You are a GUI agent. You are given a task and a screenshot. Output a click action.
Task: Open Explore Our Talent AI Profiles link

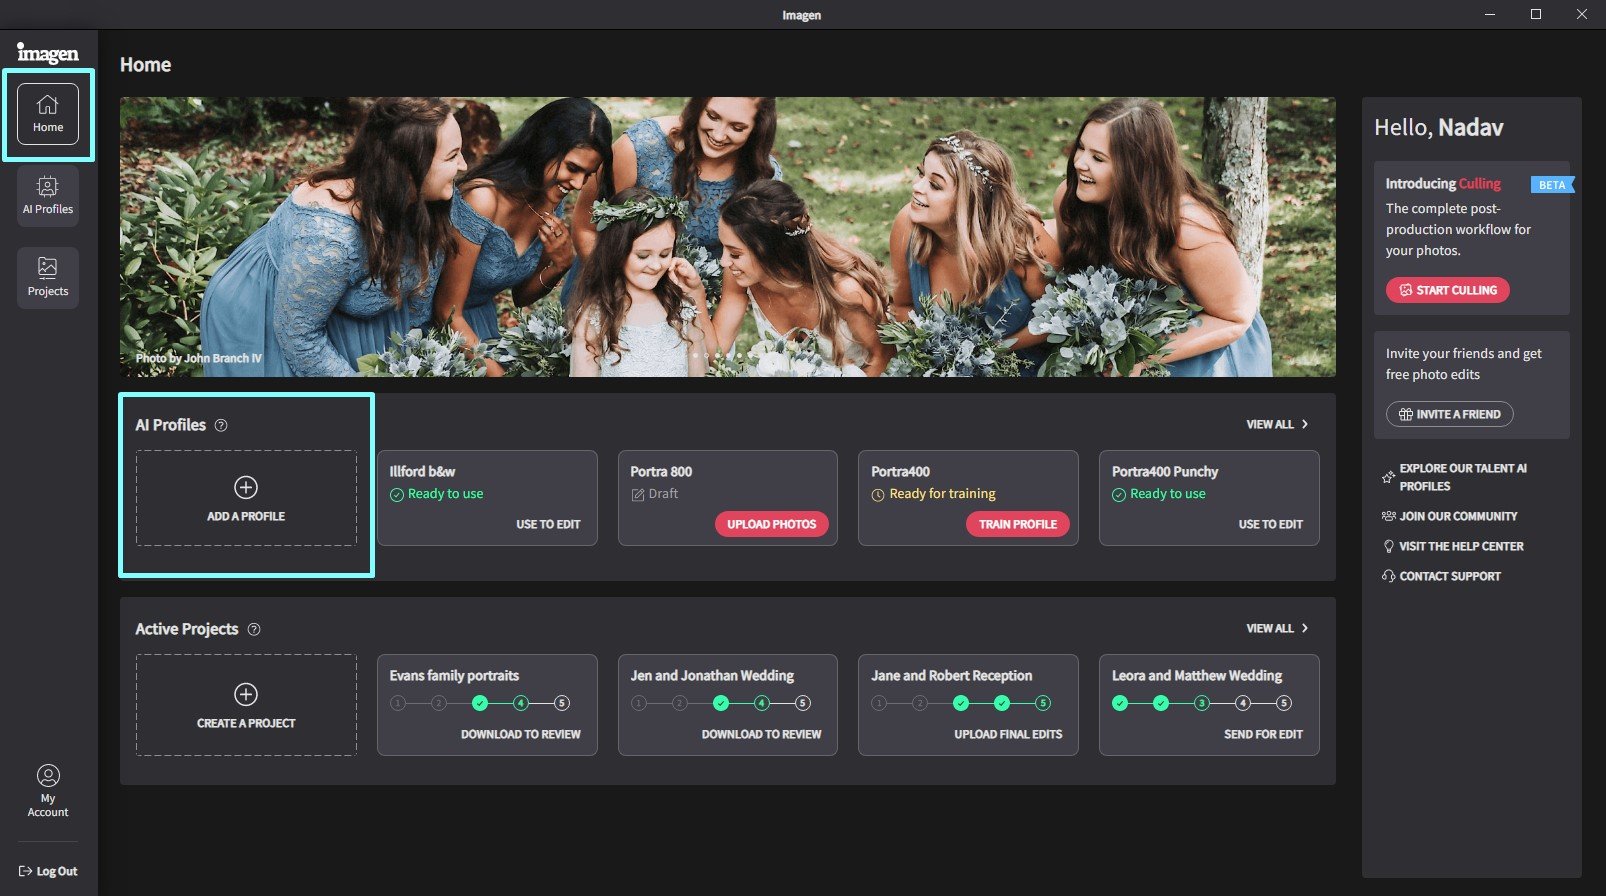[x=1463, y=477]
